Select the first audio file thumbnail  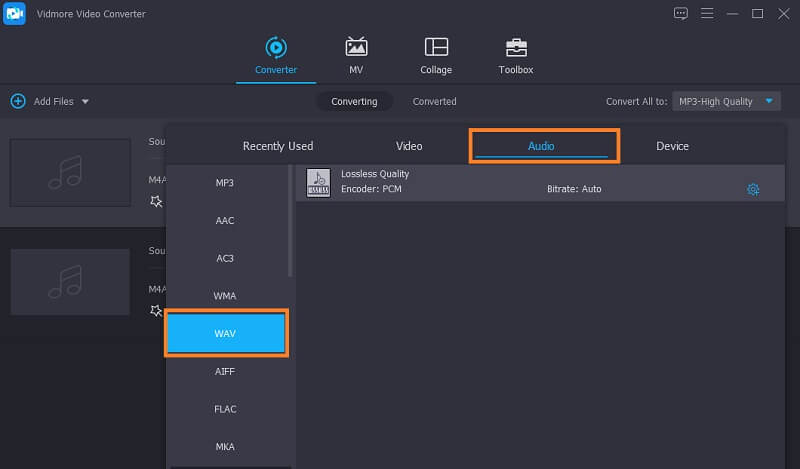pos(70,172)
